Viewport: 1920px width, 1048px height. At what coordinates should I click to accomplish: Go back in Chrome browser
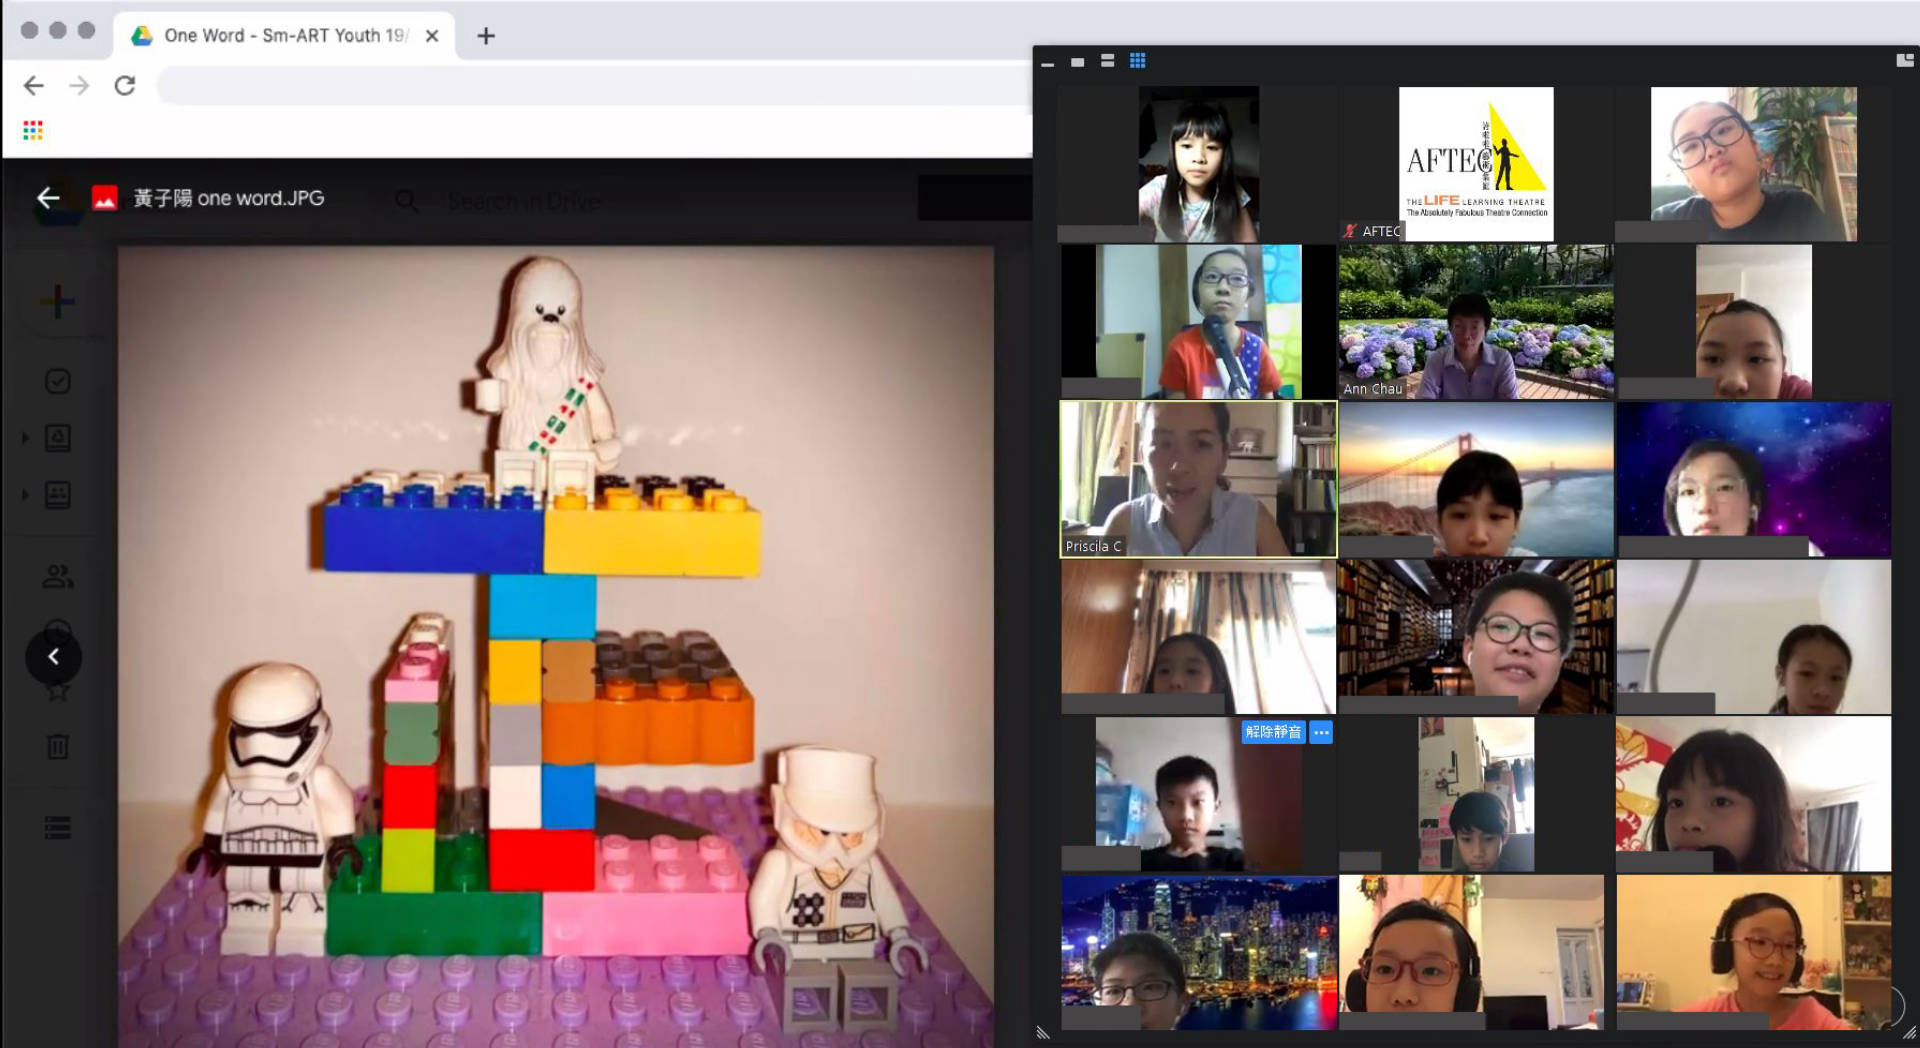pyautogui.click(x=34, y=86)
